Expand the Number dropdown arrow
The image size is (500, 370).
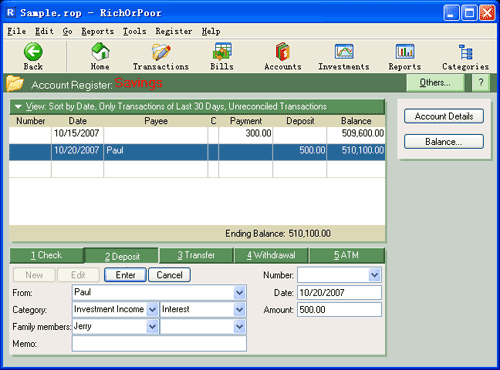click(x=374, y=275)
